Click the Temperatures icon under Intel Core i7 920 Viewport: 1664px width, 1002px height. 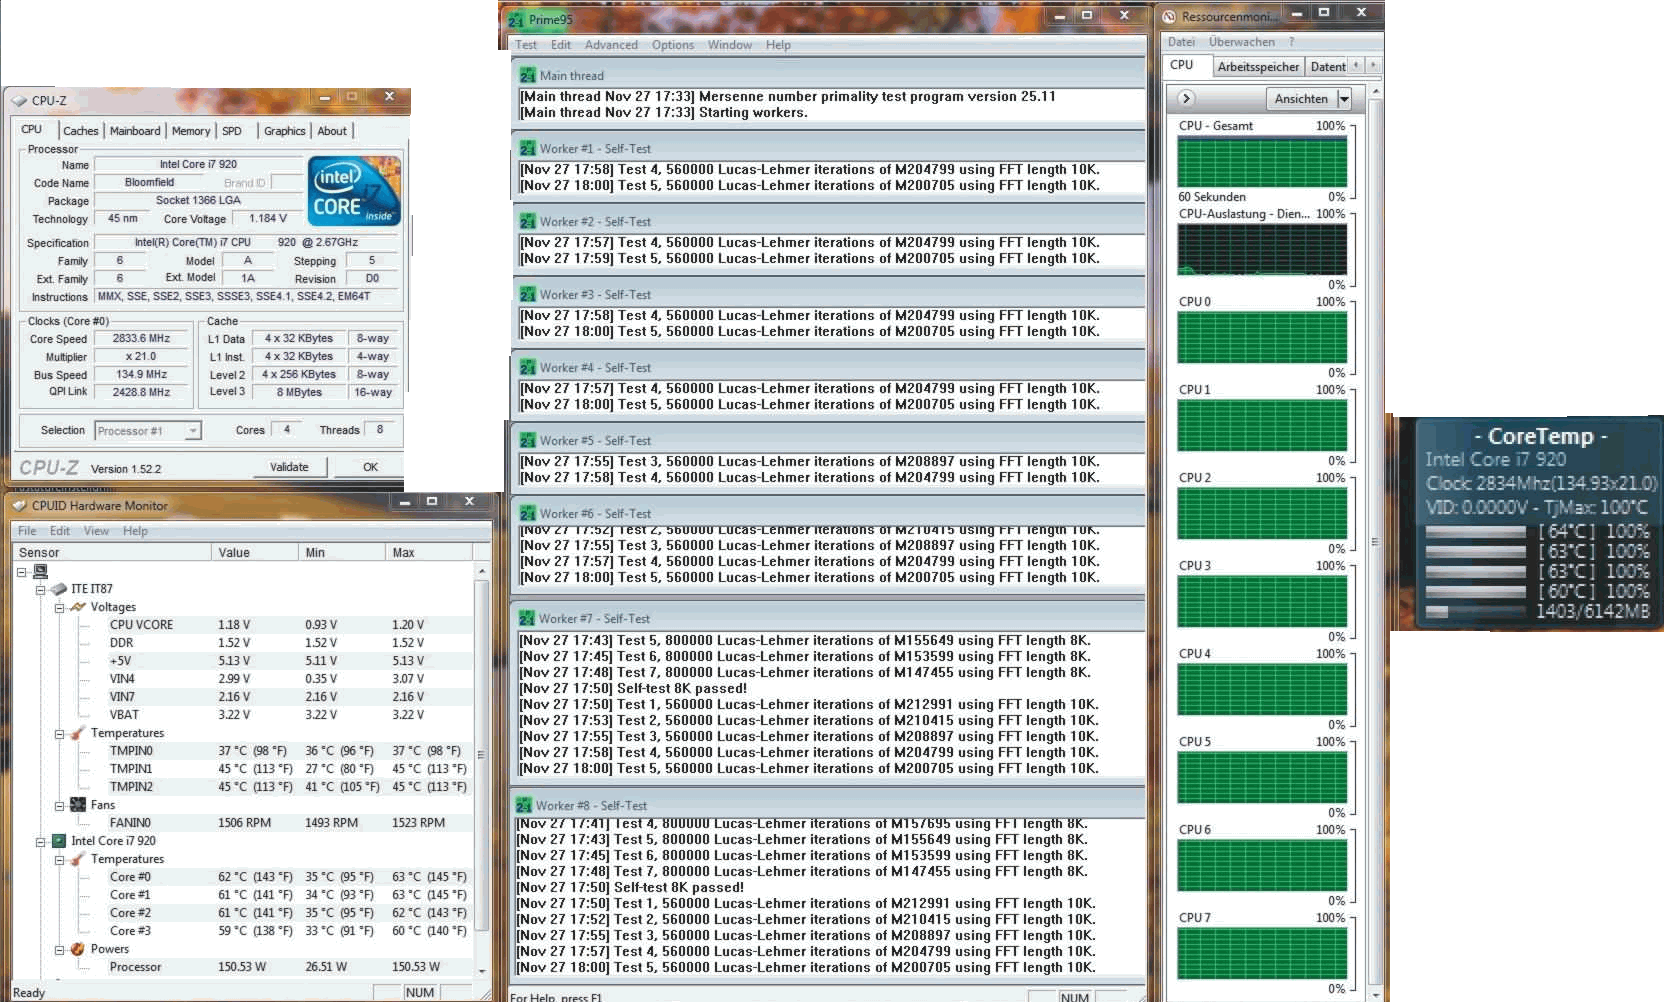pos(78,859)
